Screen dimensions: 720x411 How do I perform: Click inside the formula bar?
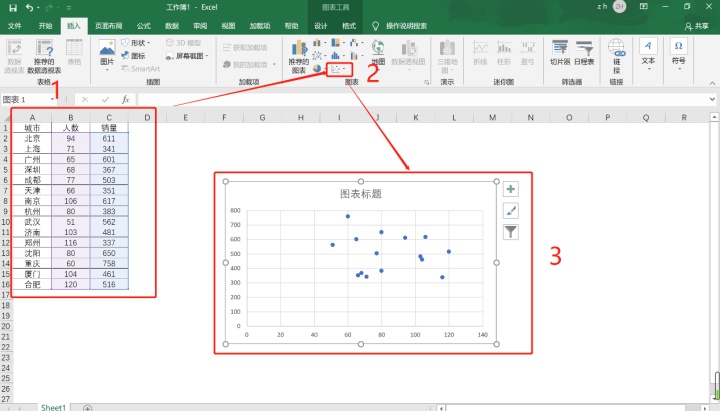422,99
